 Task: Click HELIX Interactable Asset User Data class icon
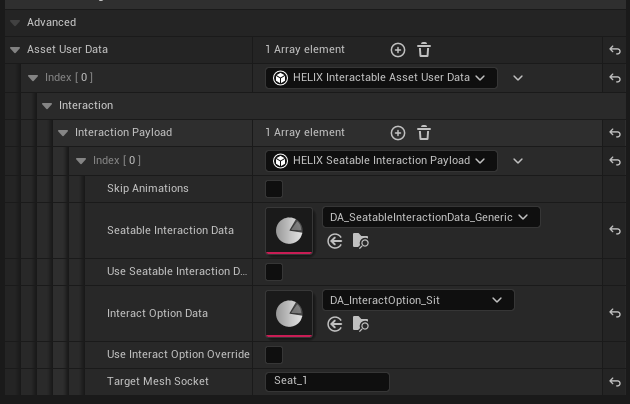click(x=280, y=78)
